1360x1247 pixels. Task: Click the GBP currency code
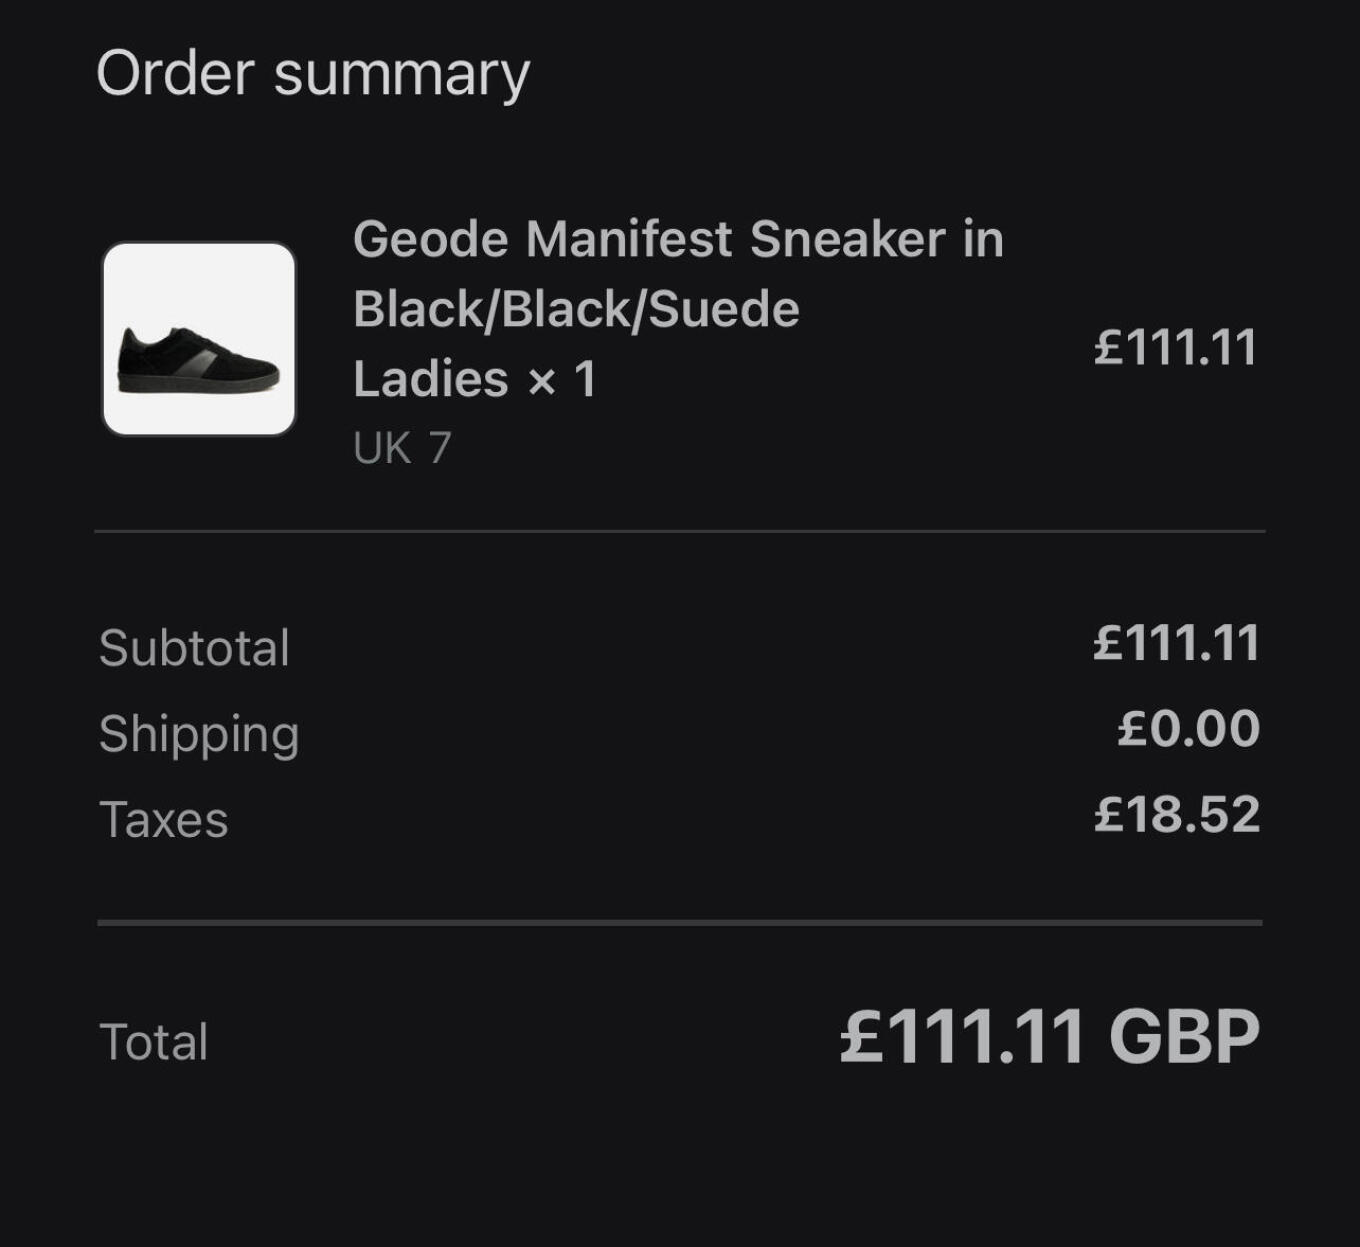pos(1184,1037)
